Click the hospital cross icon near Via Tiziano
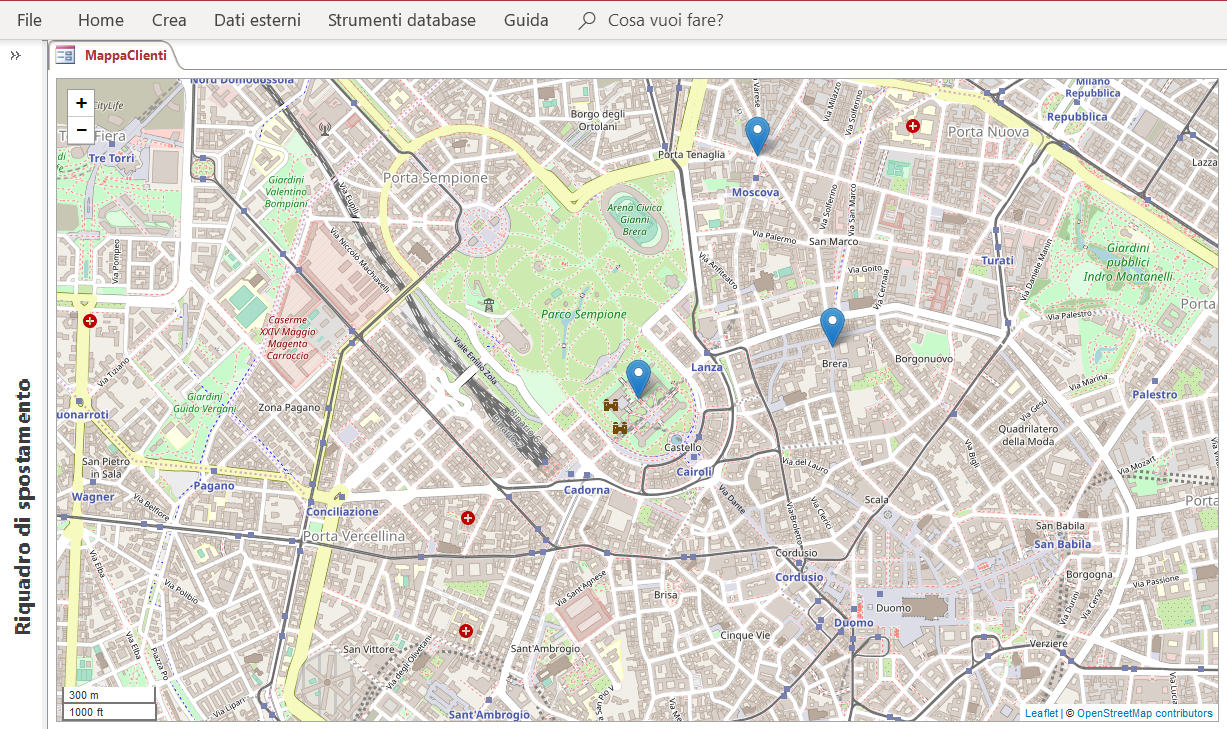1227x729 pixels. pyautogui.click(x=90, y=321)
